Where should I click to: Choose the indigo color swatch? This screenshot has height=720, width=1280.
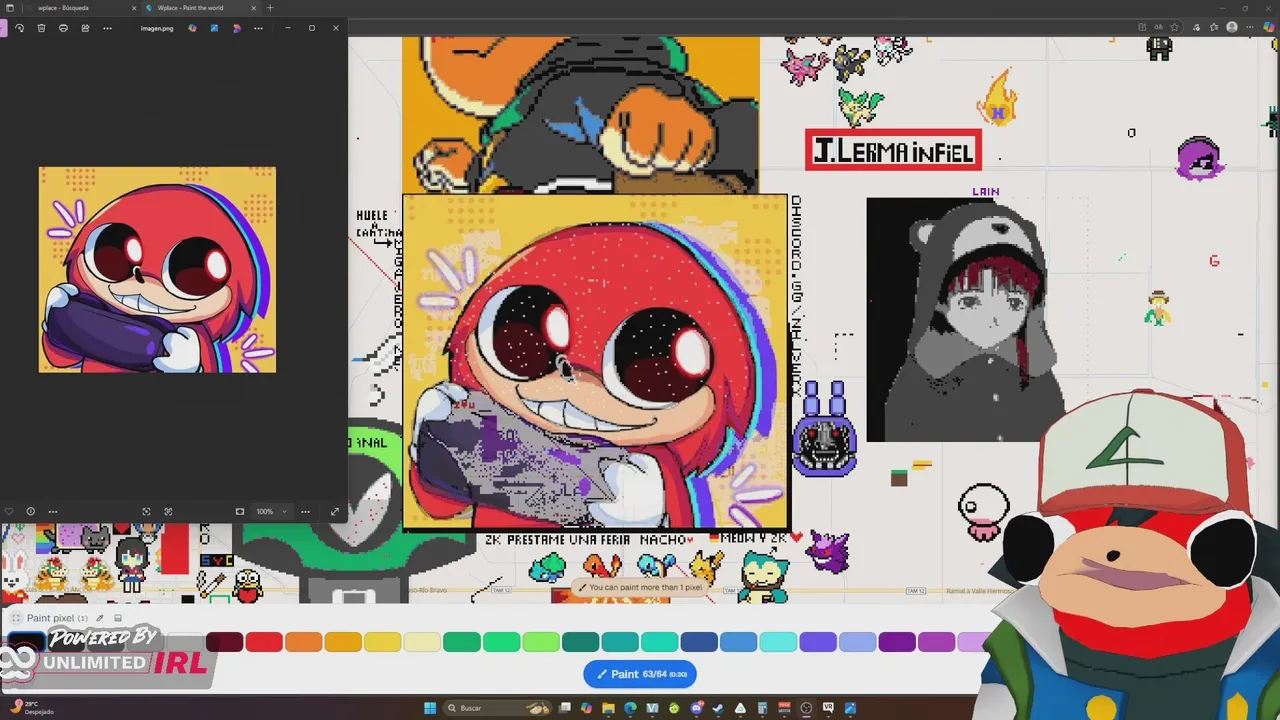pos(818,642)
